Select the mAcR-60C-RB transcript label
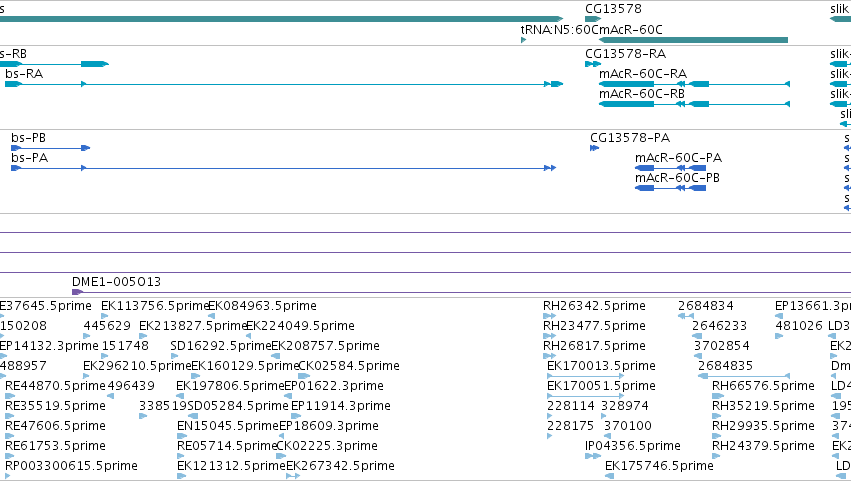The height and width of the screenshot is (481, 851). pyautogui.click(x=642, y=93)
